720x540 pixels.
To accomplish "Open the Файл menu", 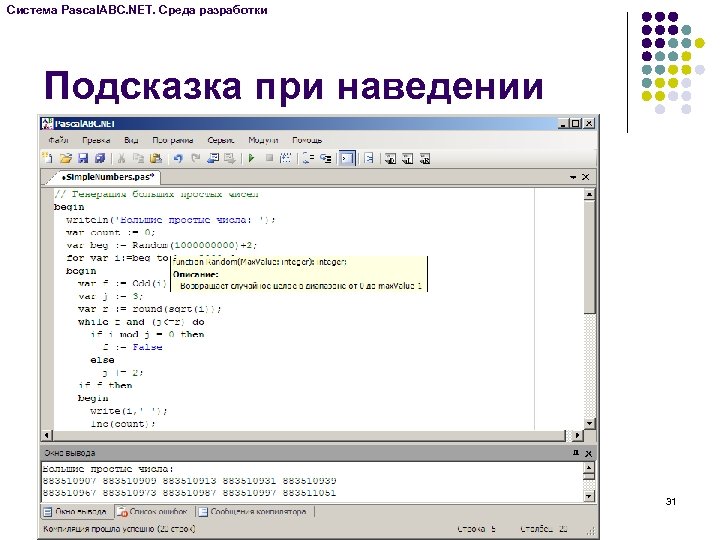I will (x=58, y=140).
